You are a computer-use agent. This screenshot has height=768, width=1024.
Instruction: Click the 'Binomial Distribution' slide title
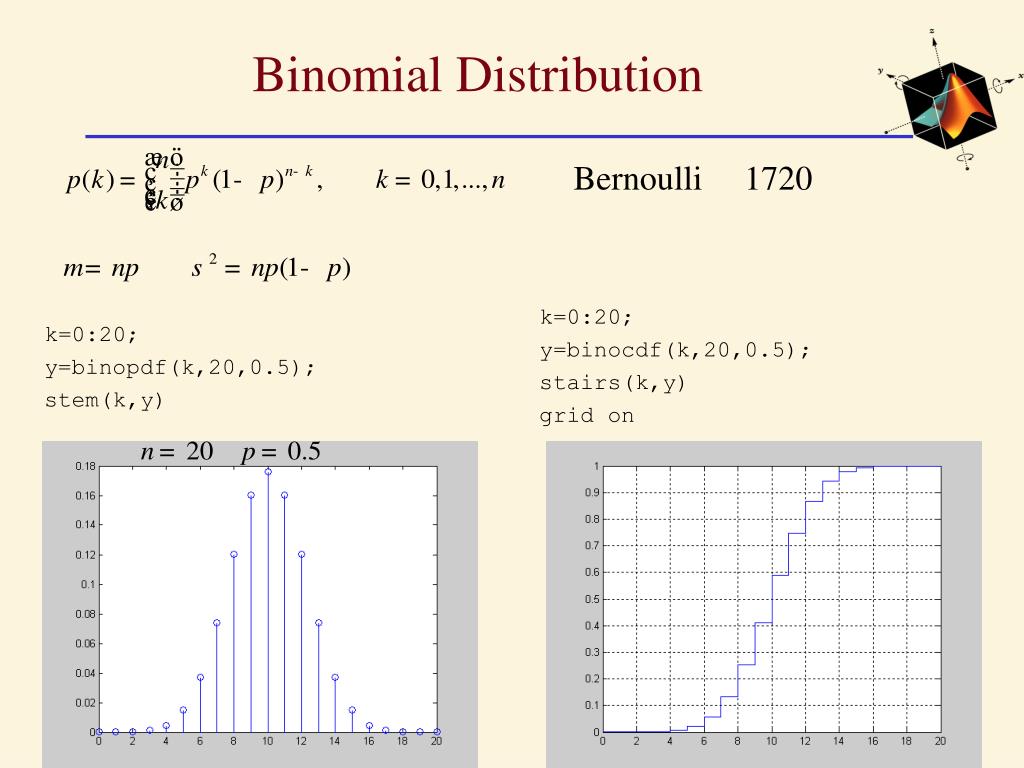pos(477,74)
